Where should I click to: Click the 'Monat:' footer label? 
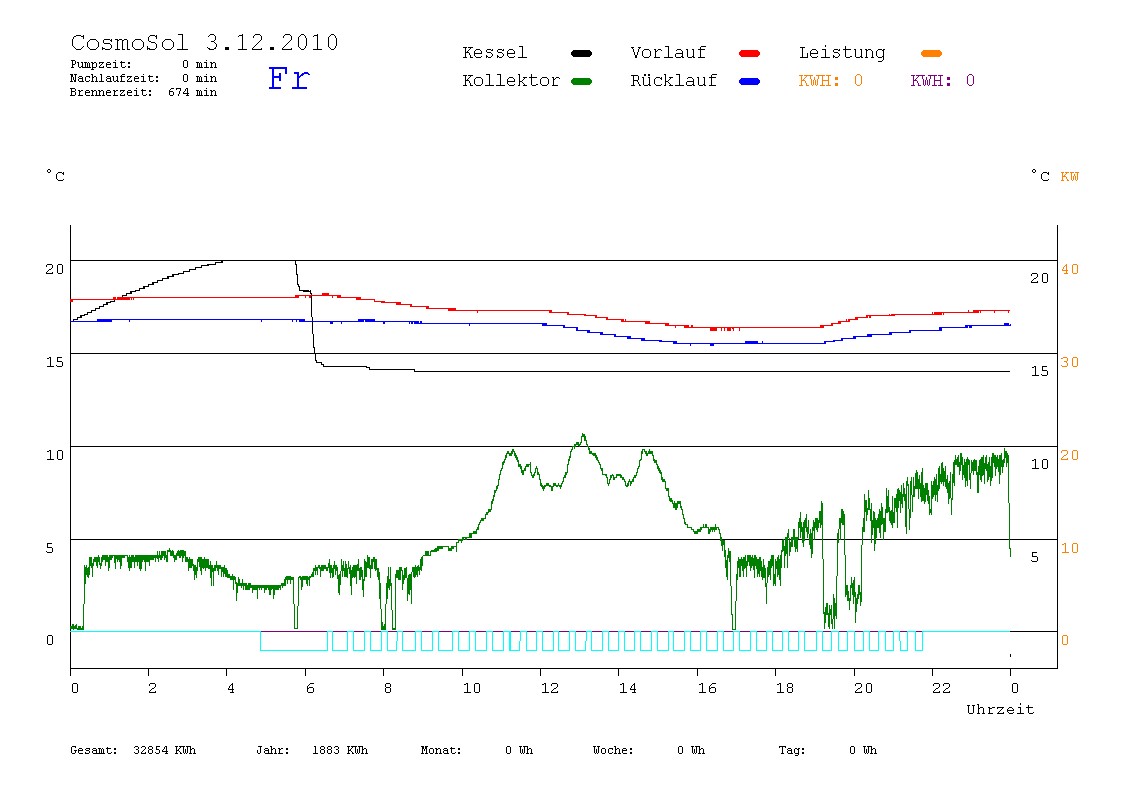(x=441, y=750)
